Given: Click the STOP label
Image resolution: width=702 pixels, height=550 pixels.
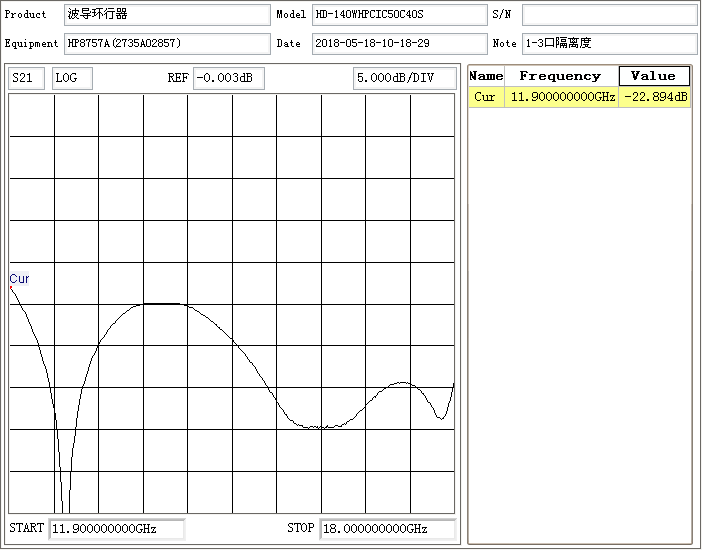Looking at the screenshot, I should click(300, 528).
